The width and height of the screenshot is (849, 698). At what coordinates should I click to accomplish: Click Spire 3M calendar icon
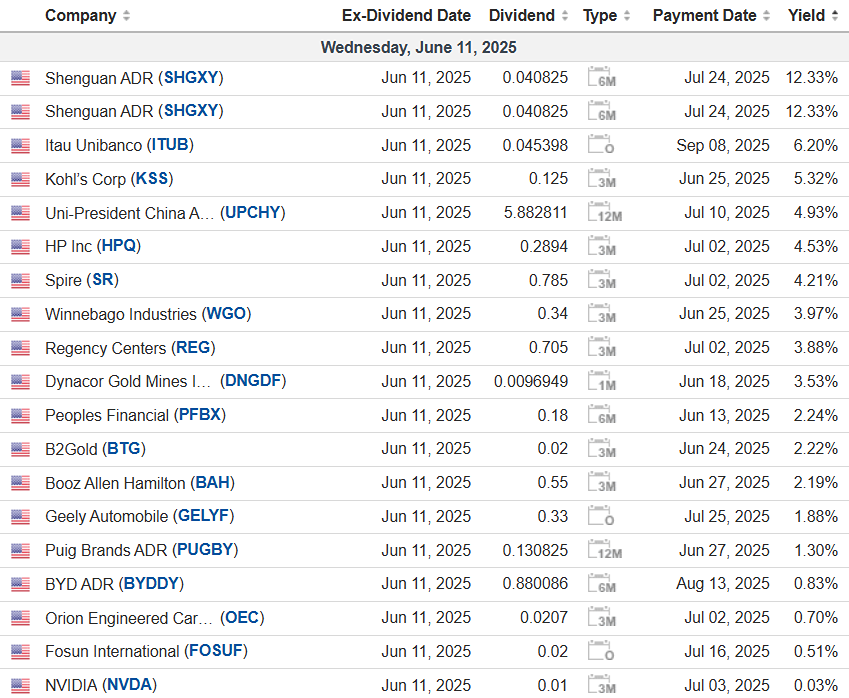[x=602, y=280]
